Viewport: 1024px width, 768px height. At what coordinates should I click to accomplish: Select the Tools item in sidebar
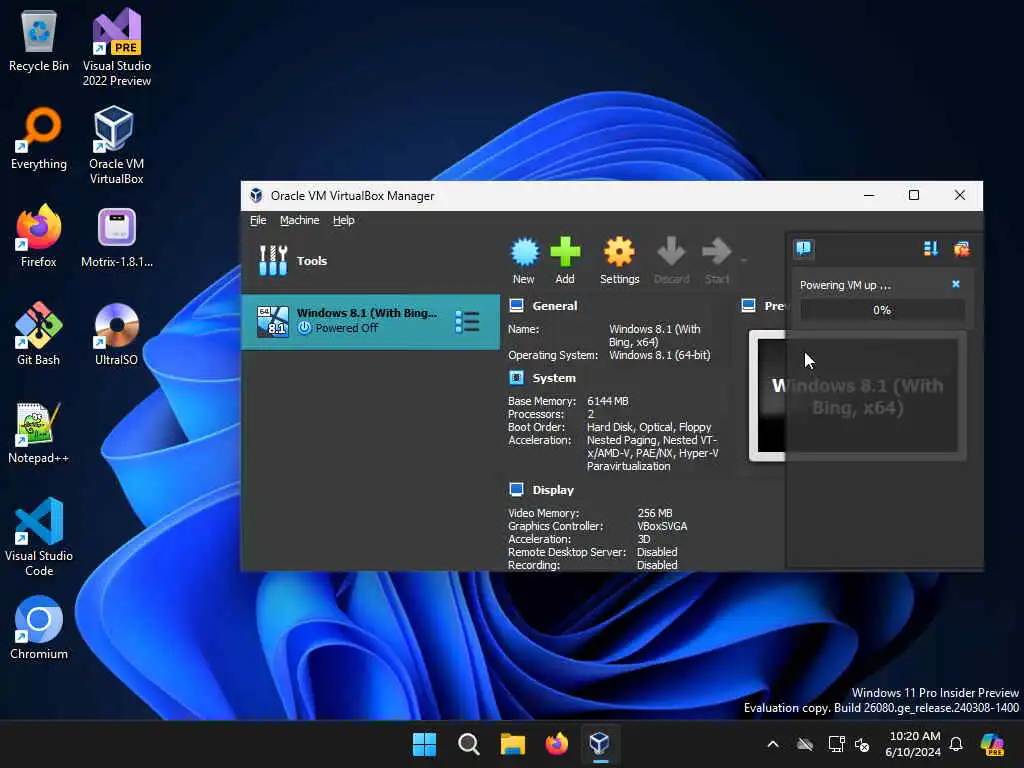coord(370,261)
